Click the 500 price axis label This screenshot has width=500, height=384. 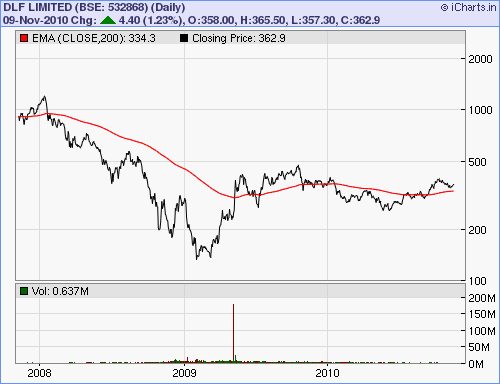(477, 162)
